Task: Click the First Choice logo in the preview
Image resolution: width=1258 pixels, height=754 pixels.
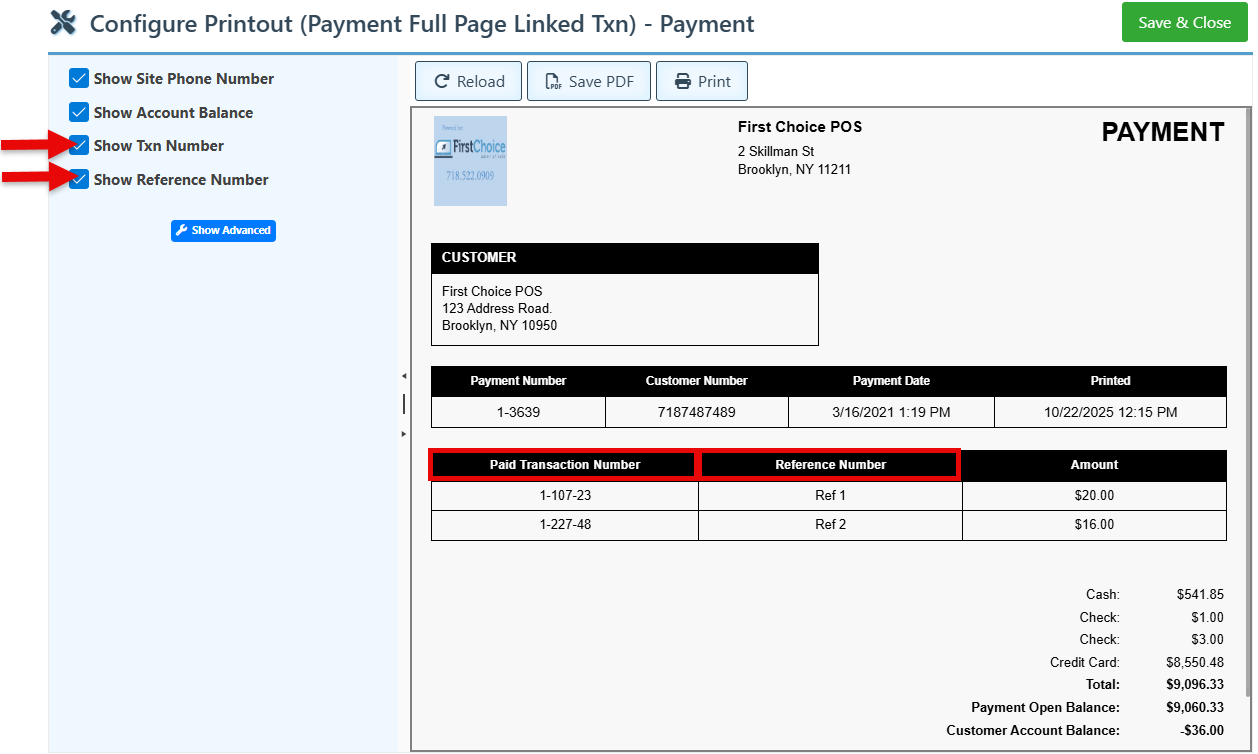Action: point(470,161)
